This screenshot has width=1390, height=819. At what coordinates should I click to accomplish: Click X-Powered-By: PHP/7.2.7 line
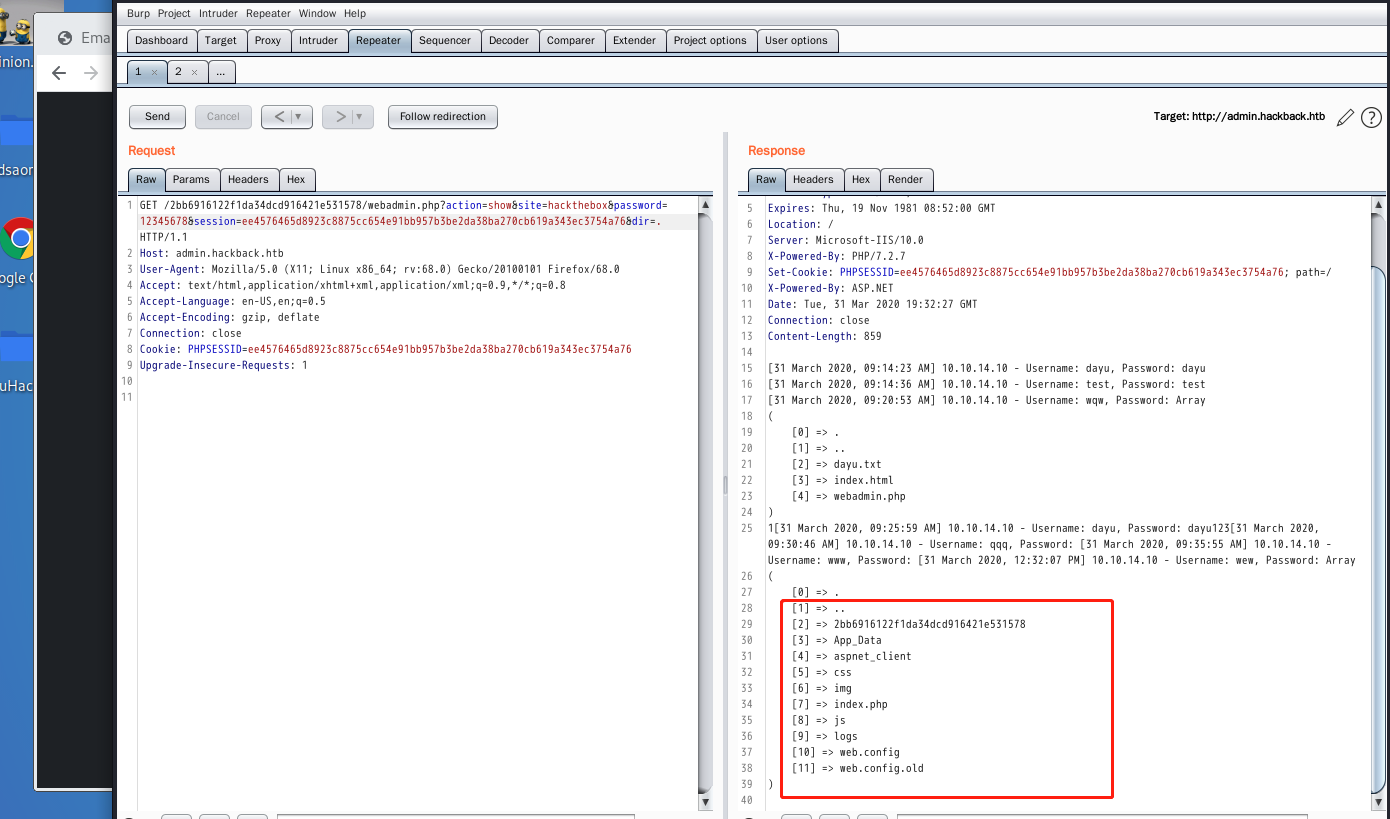tap(837, 256)
